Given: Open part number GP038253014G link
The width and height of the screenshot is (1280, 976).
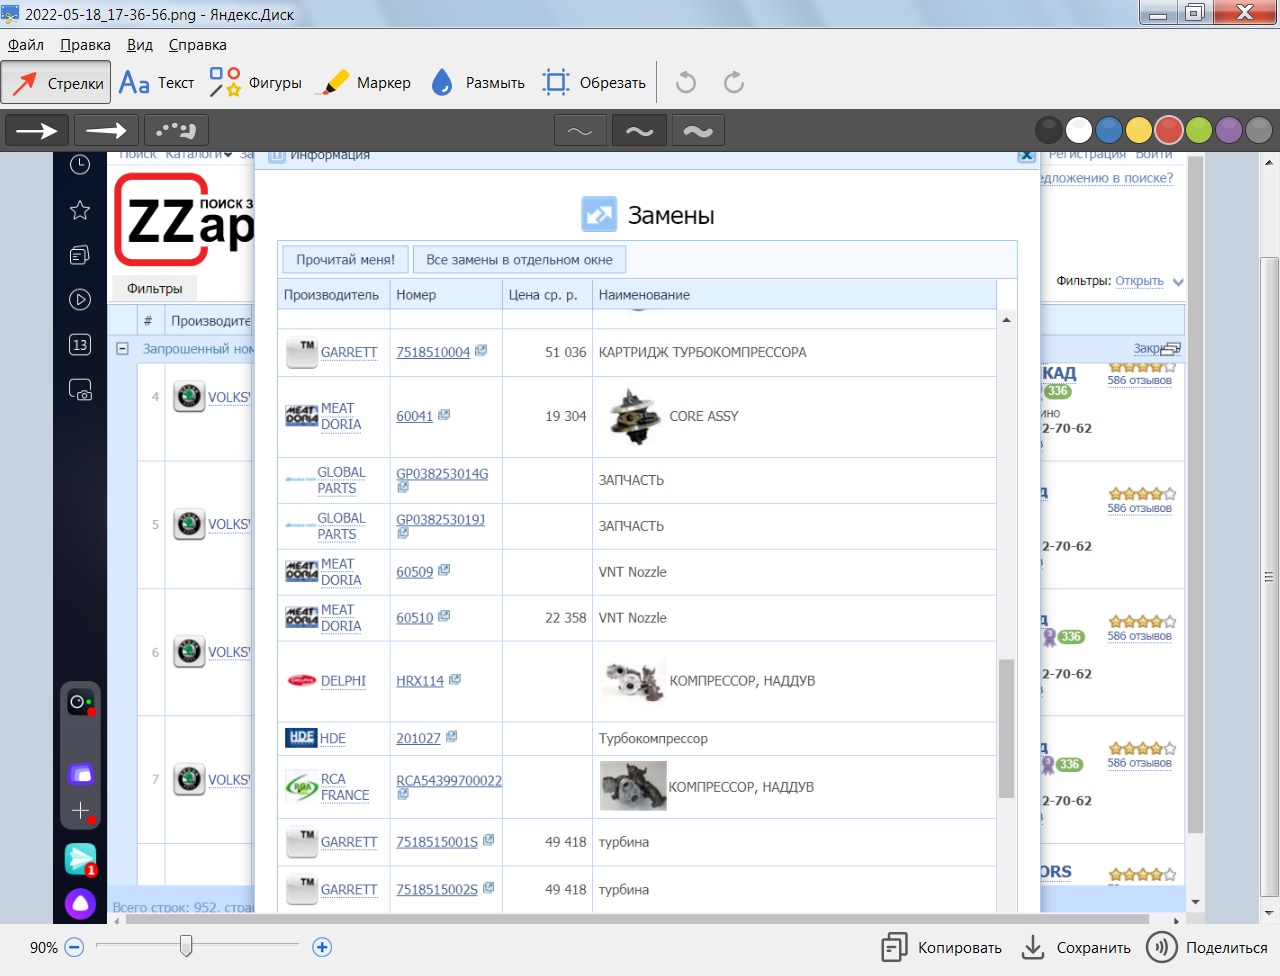Looking at the screenshot, I should (x=442, y=474).
